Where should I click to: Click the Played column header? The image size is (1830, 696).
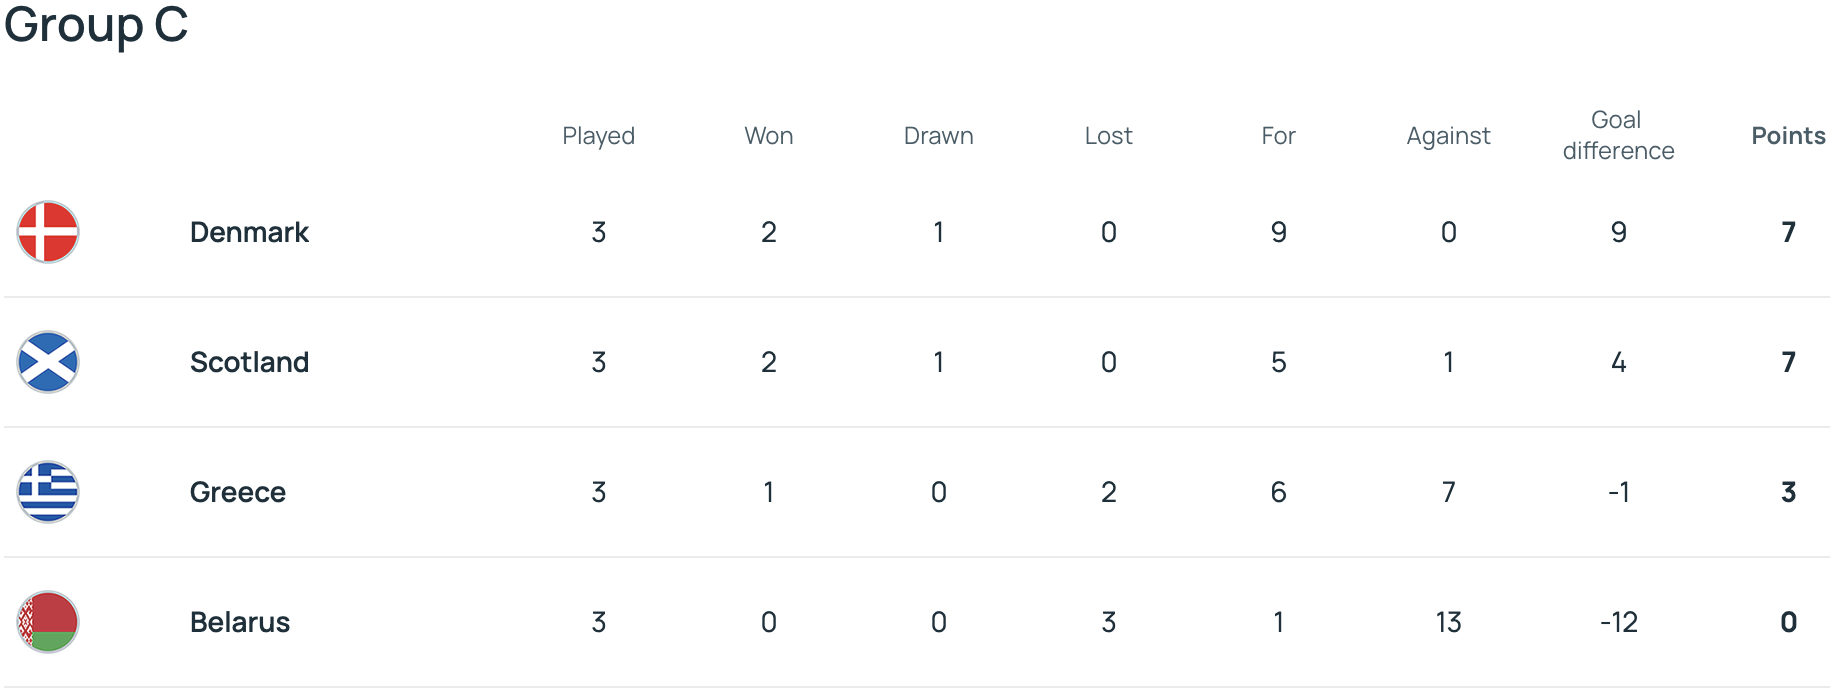click(x=598, y=136)
